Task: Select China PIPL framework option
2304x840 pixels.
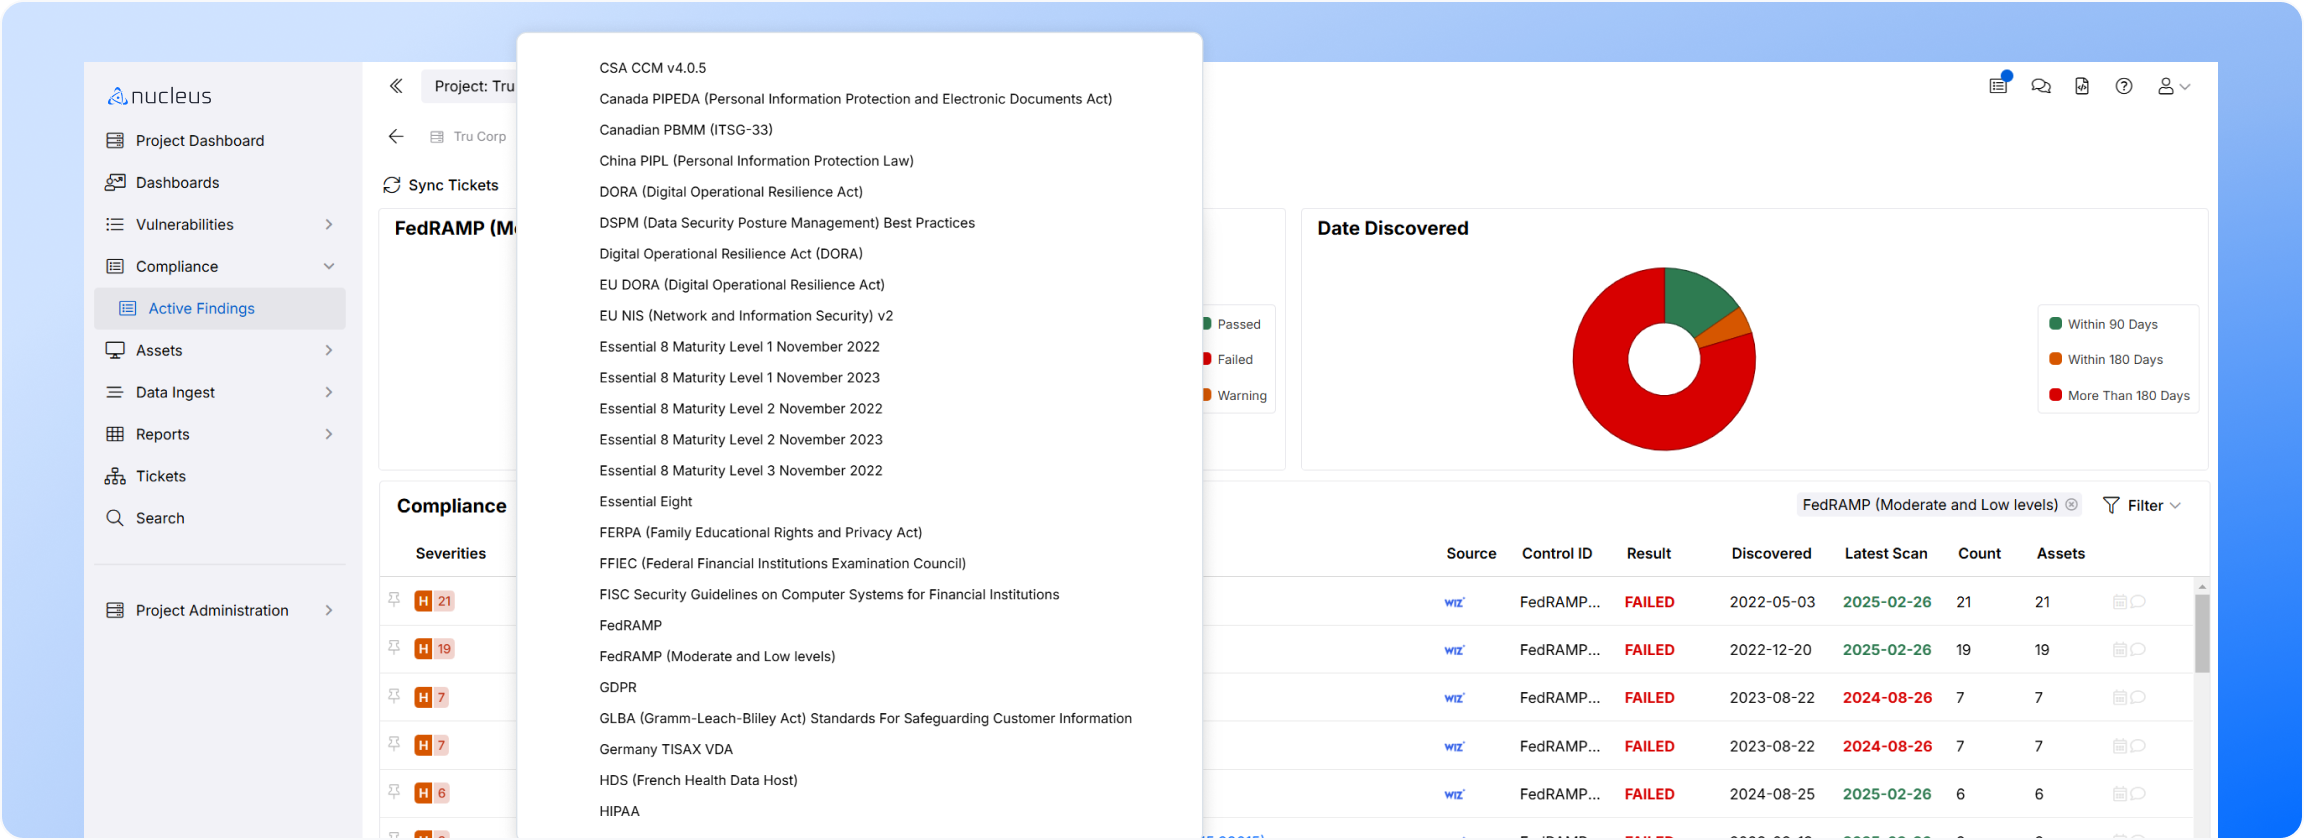Action: coord(757,161)
